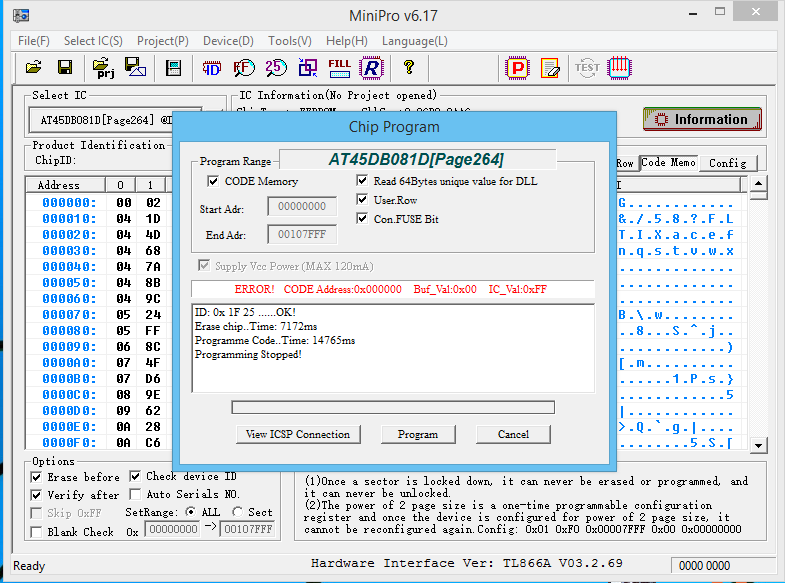Viewport: 785px width, 583px height.
Task: Open the Tools(V) menu
Action: 289,41
